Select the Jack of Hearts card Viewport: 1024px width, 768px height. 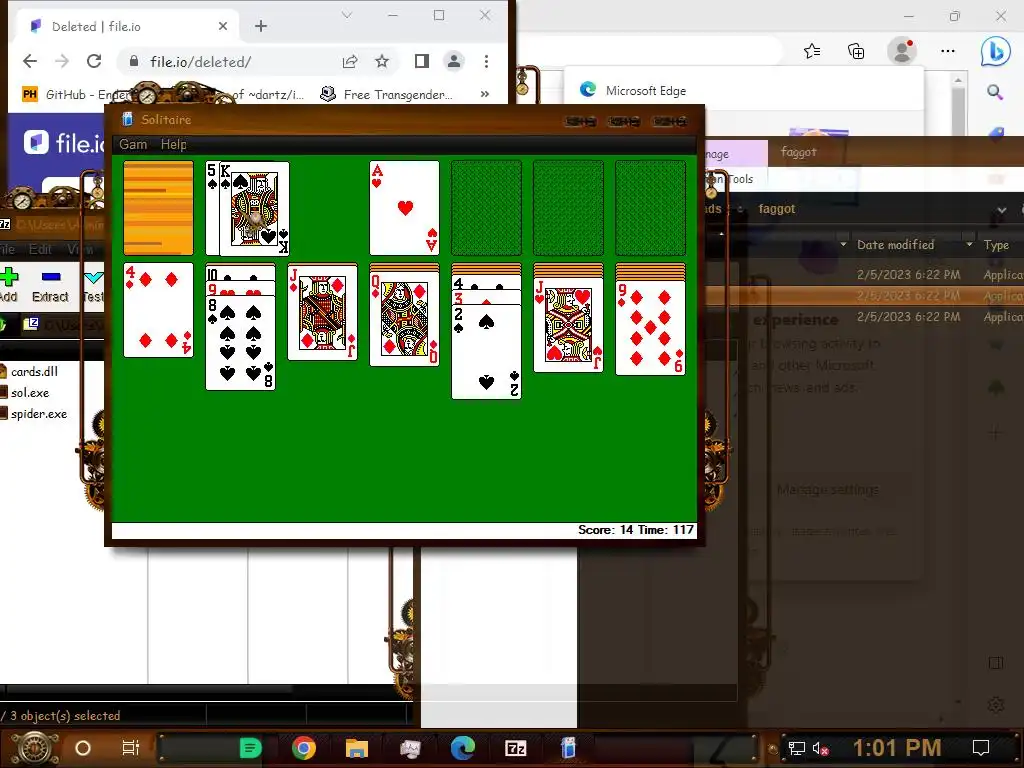[568, 325]
